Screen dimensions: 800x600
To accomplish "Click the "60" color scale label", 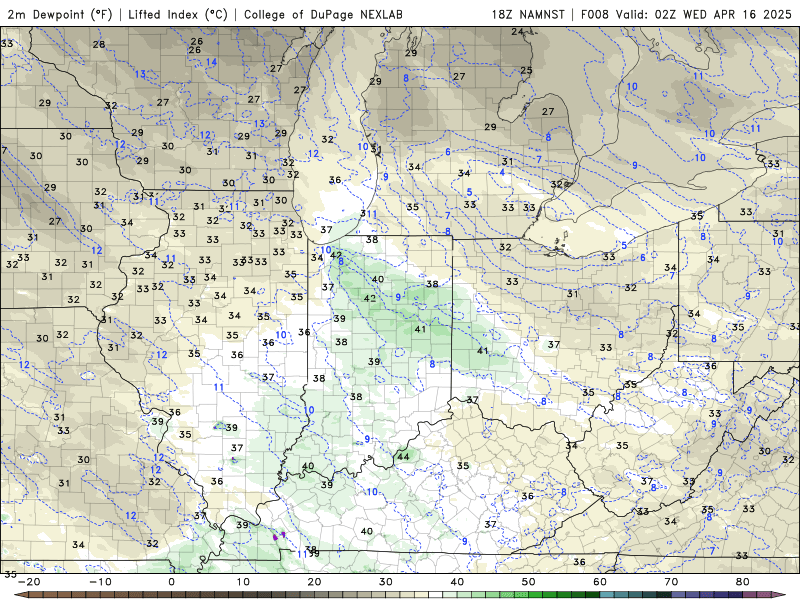I will point(600,582).
